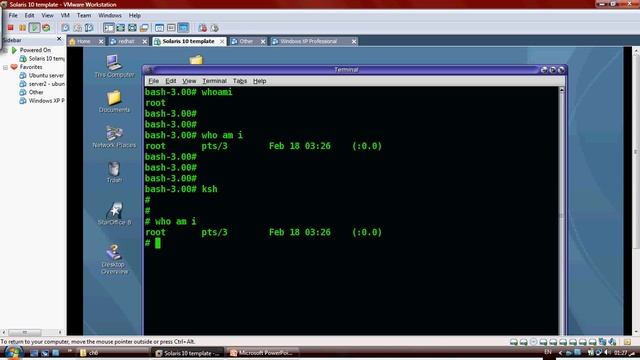Screen dimensions: 640x360
Task: Select the Favorites folder in sidebar
Action: [31, 67]
